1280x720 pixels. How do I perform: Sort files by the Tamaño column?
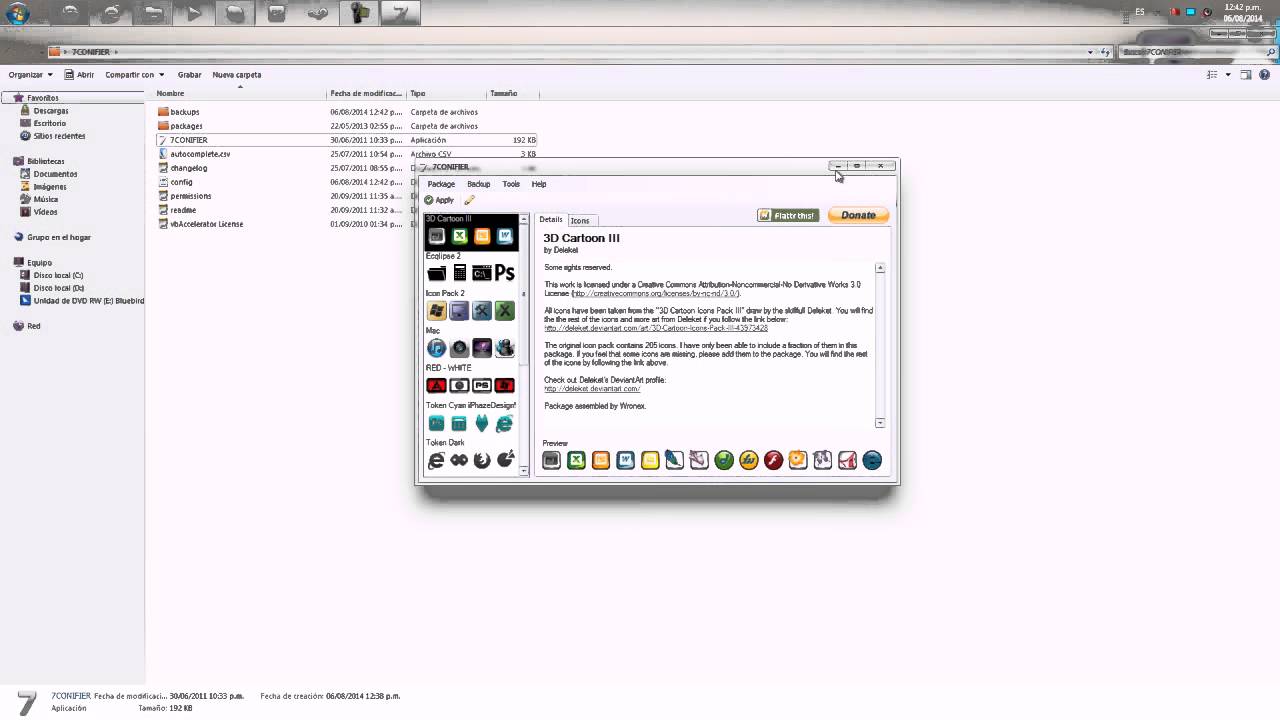(513, 94)
